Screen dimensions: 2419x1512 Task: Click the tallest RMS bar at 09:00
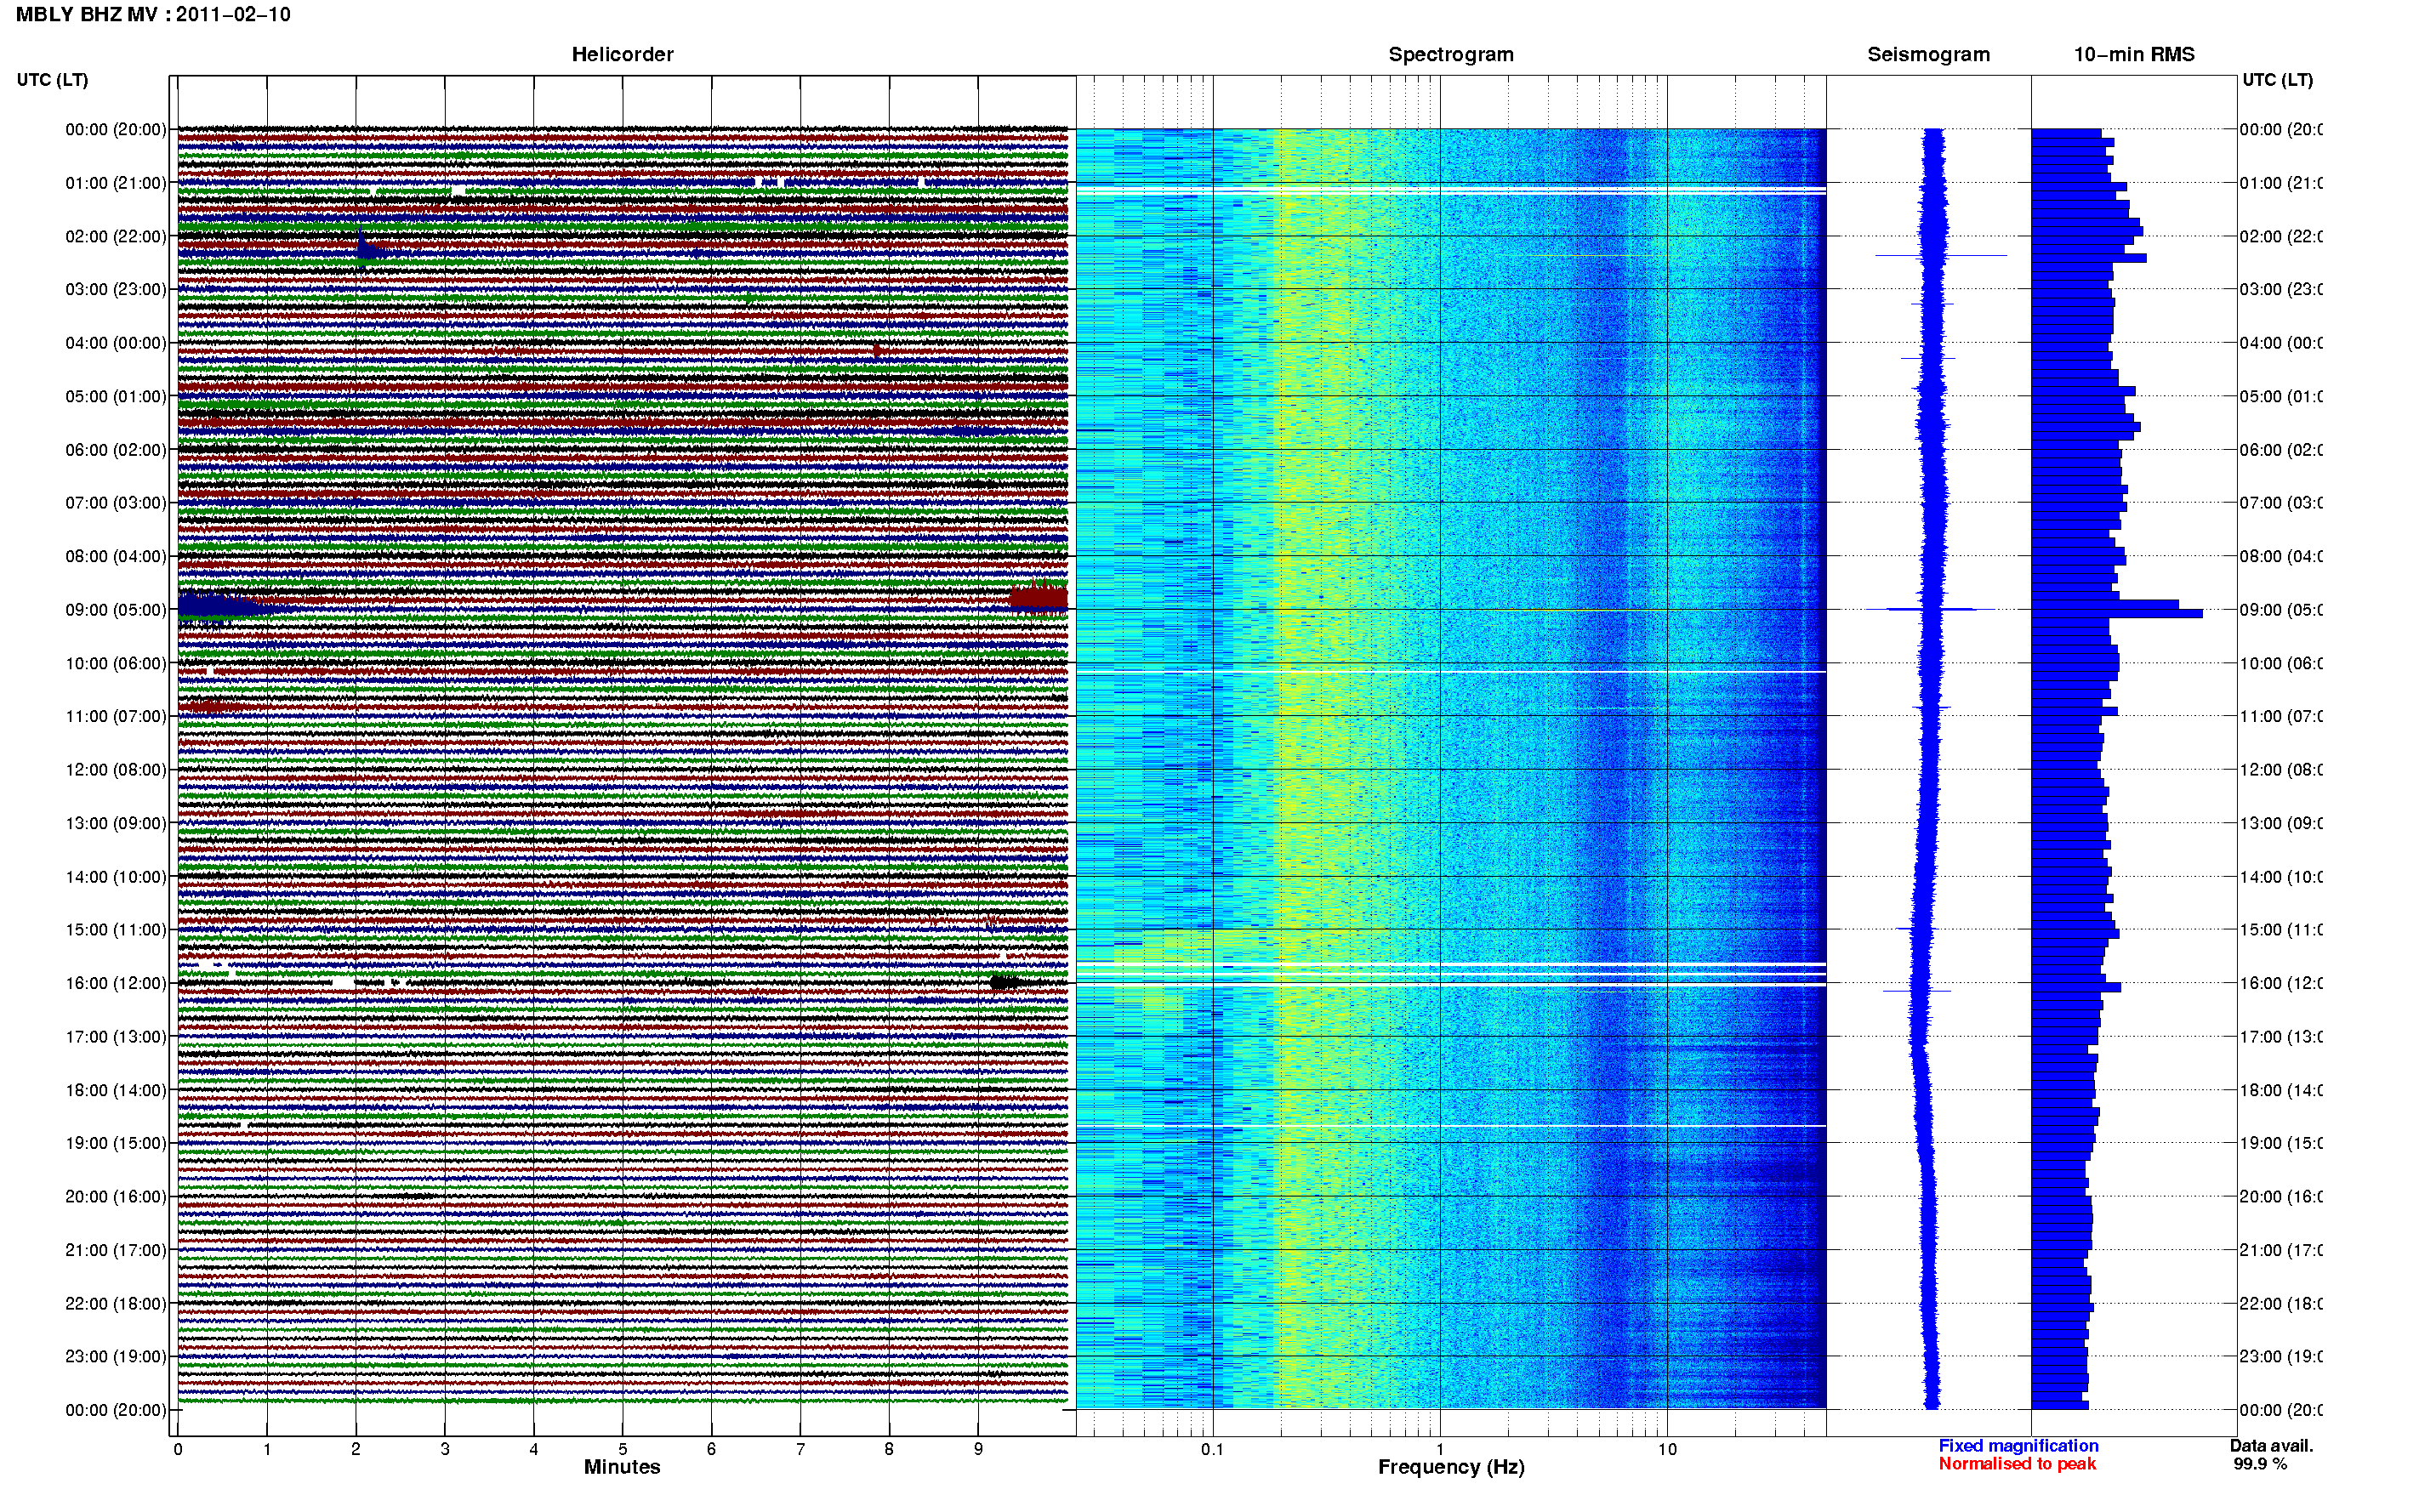(2117, 613)
